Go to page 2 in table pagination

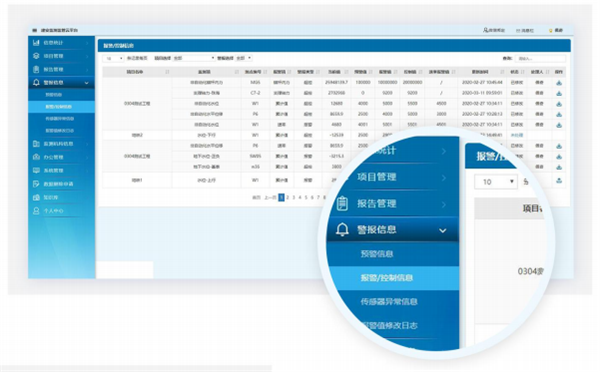coord(288,197)
